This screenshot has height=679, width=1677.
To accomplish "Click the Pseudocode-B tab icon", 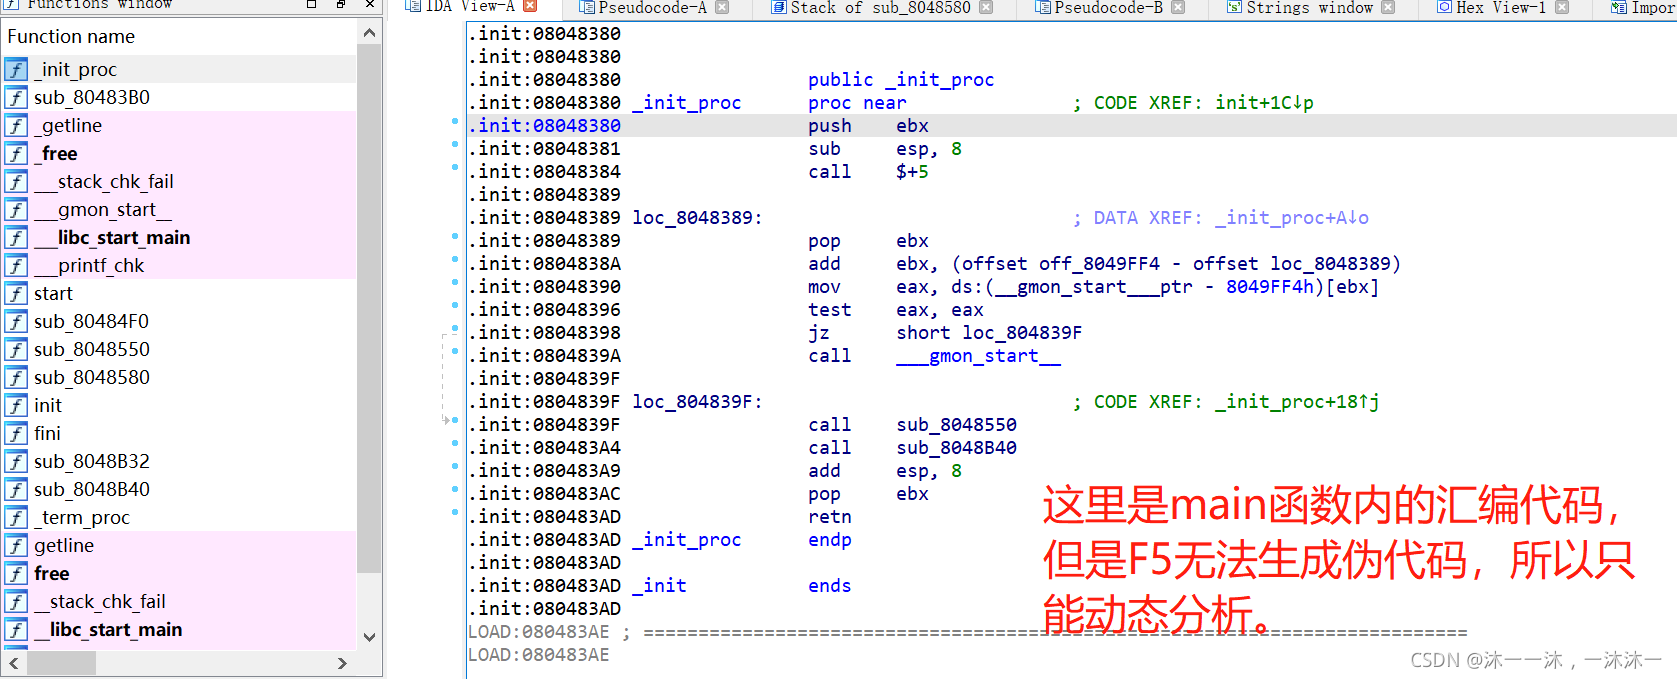I will pos(1043,7).
